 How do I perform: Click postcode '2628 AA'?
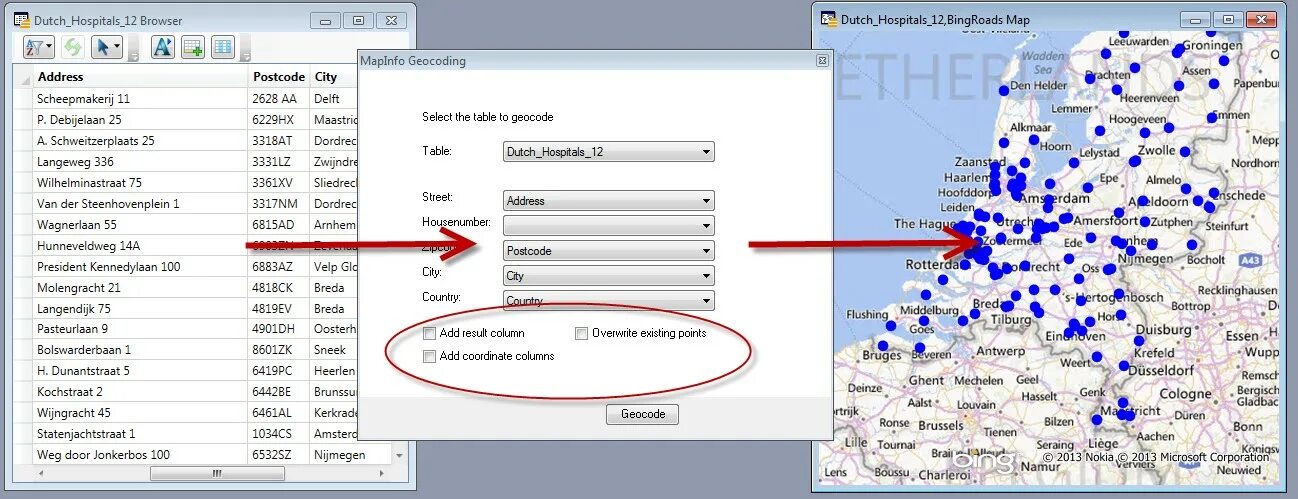click(279, 99)
